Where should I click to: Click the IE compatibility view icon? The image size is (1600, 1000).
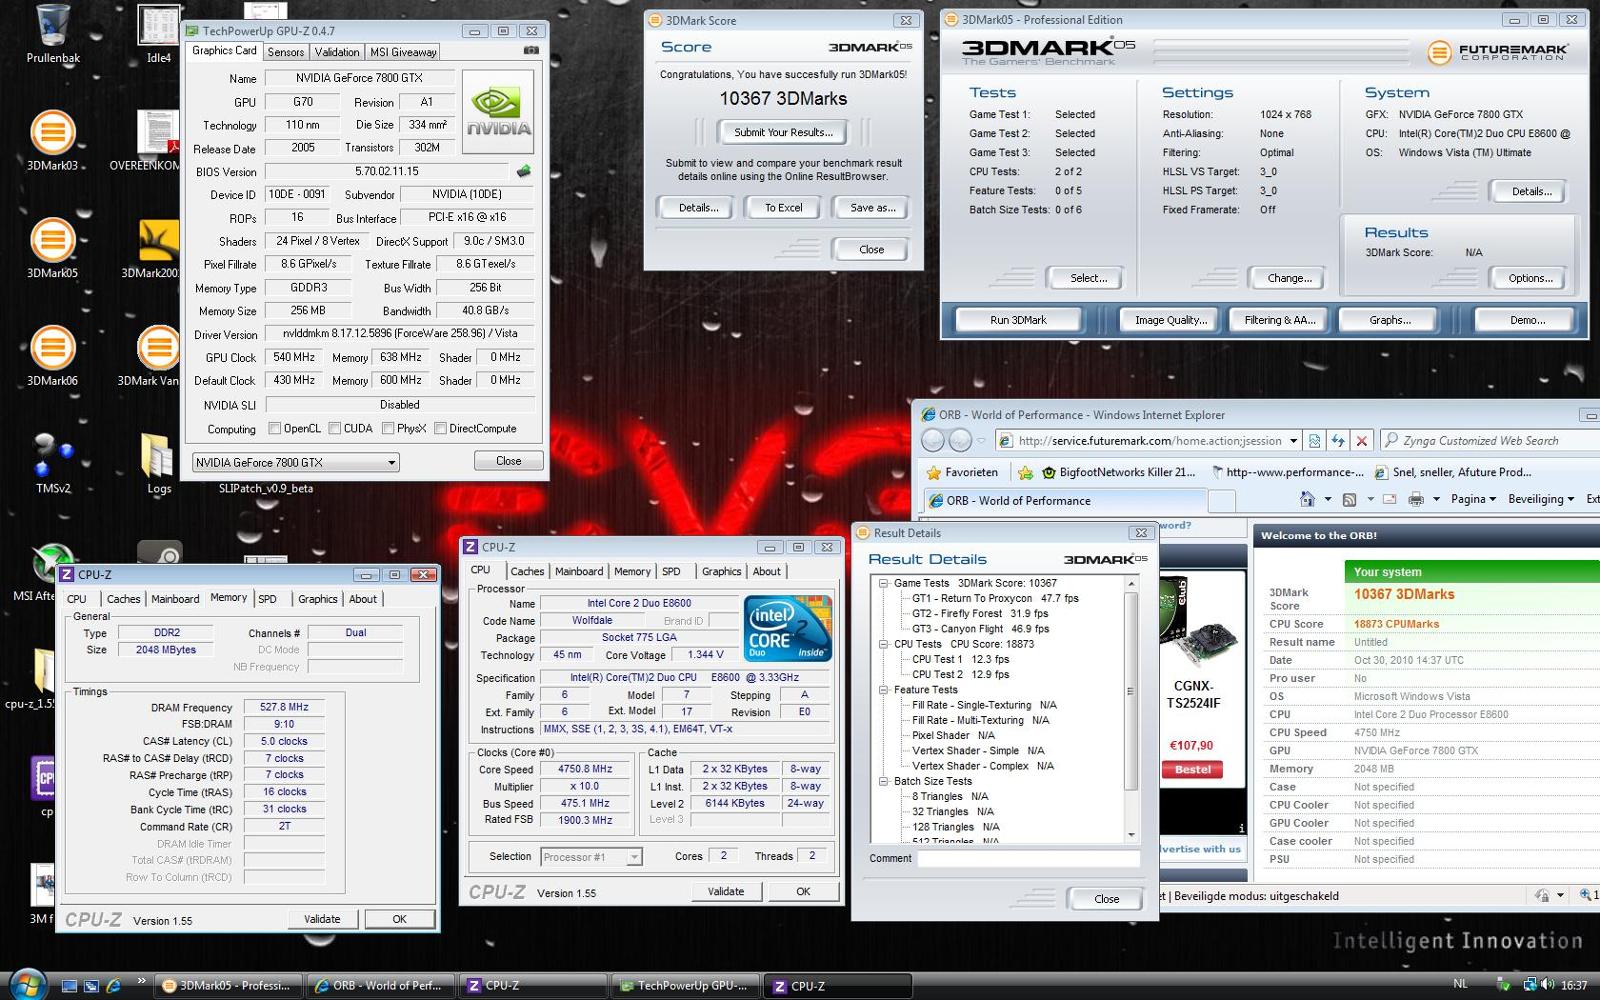[1315, 441]
